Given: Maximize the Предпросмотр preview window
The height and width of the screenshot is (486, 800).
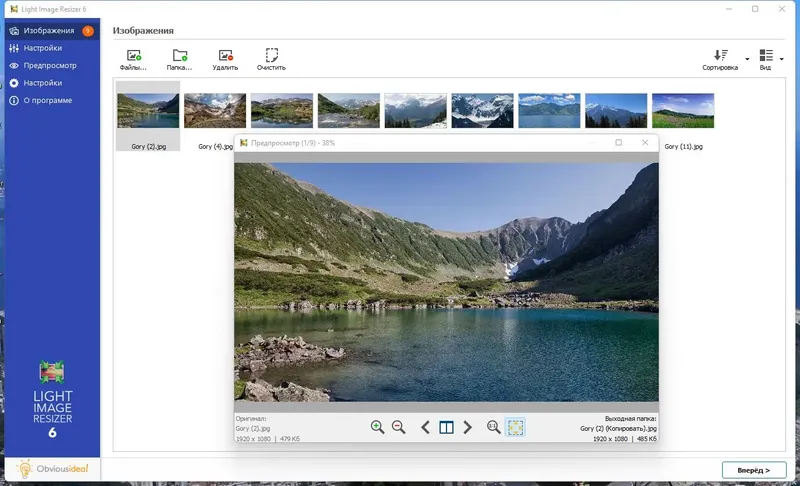Looking at the screenshot, I should (618, 143).
